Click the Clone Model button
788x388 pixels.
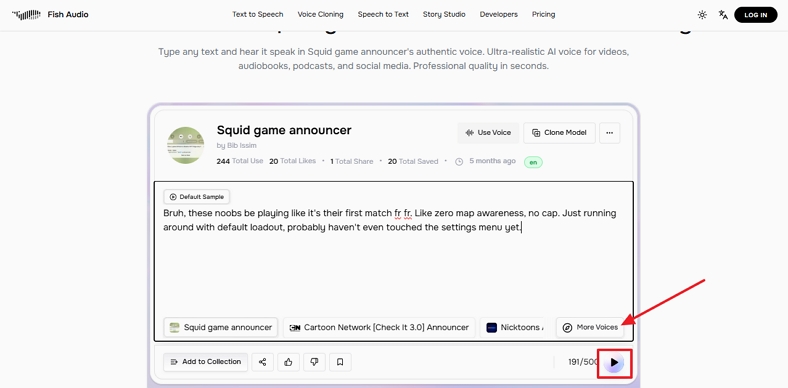point(559,133)
